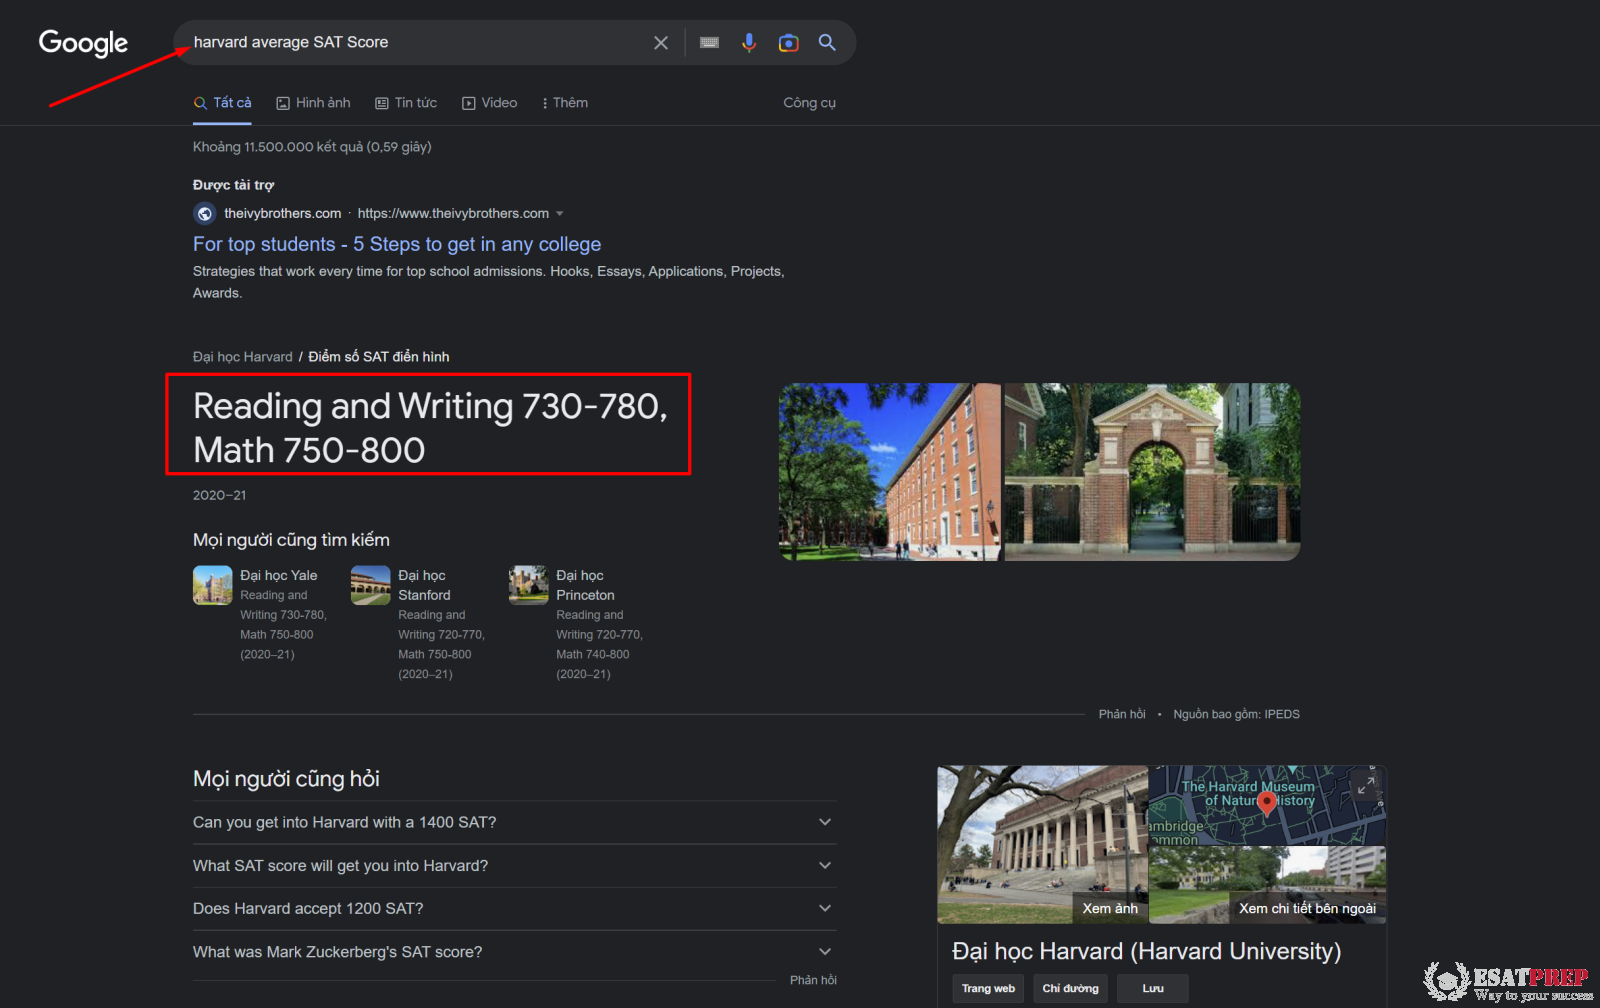Viewport: 1600px width, 1008px height.
Task: Open the Đại học Yale thumbnail
Action: [x=212, y=585]
